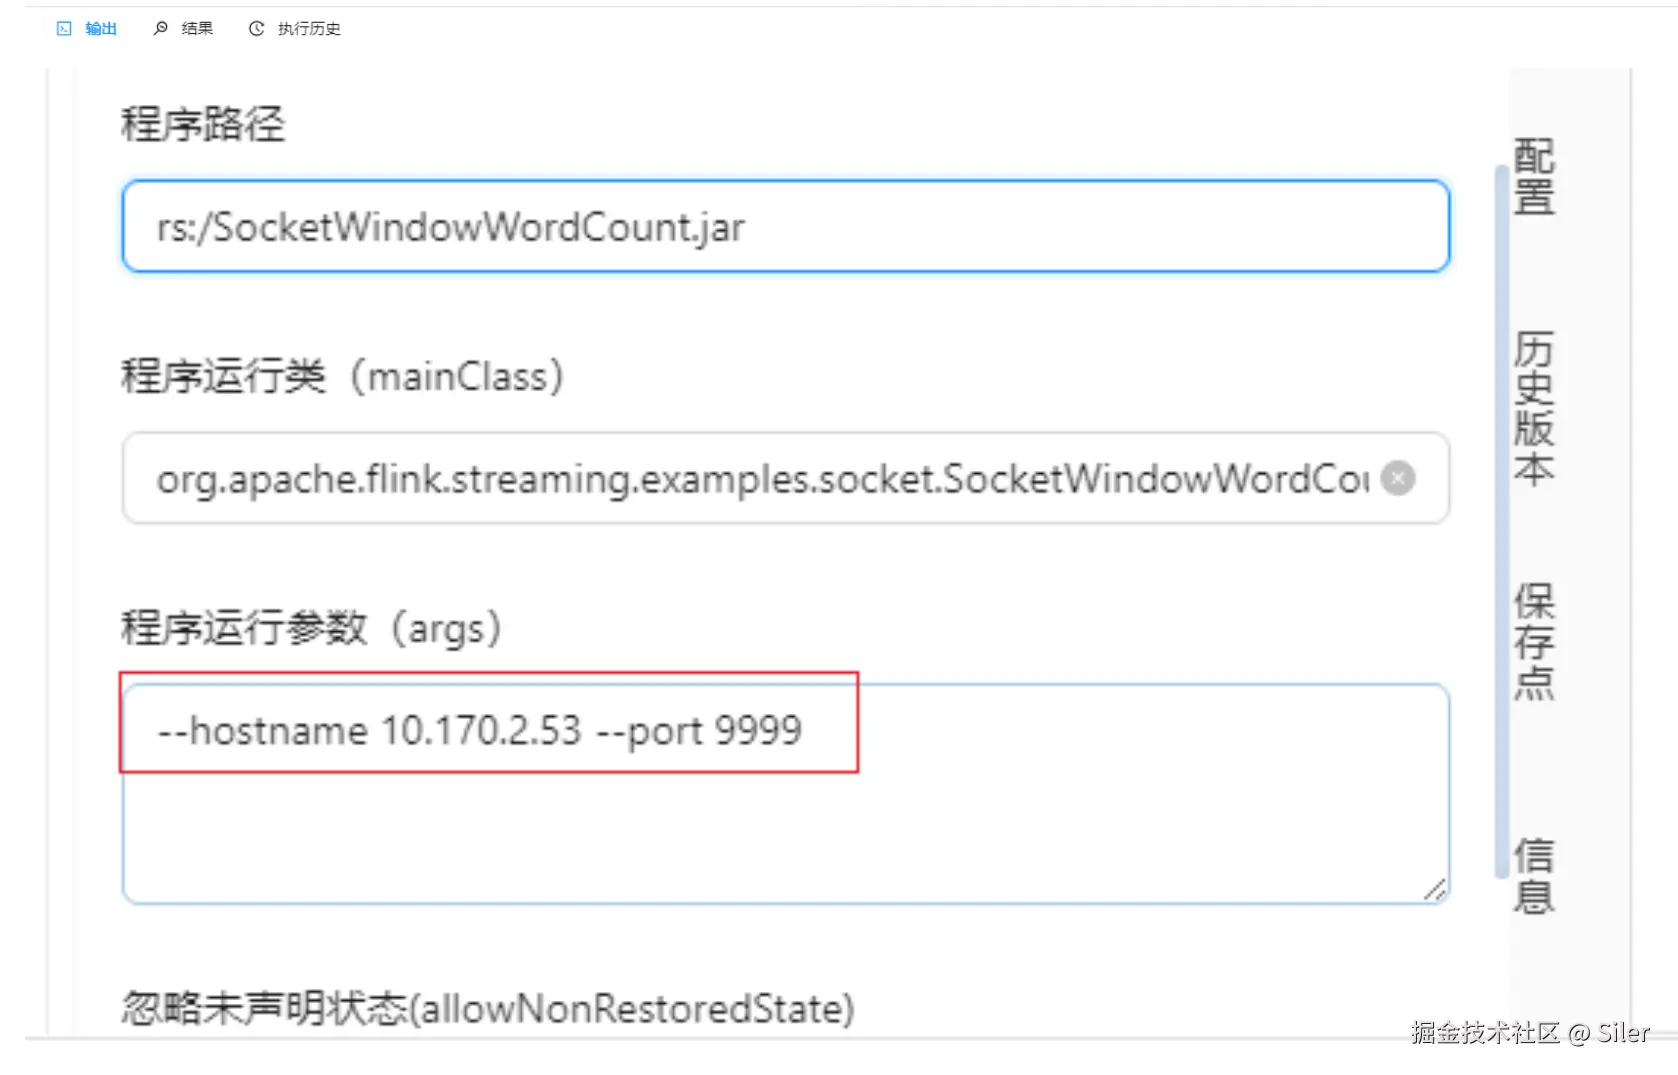1678x1075 pixels.
Task: Switch to the 输出 tab
Action: coord(100,29)
